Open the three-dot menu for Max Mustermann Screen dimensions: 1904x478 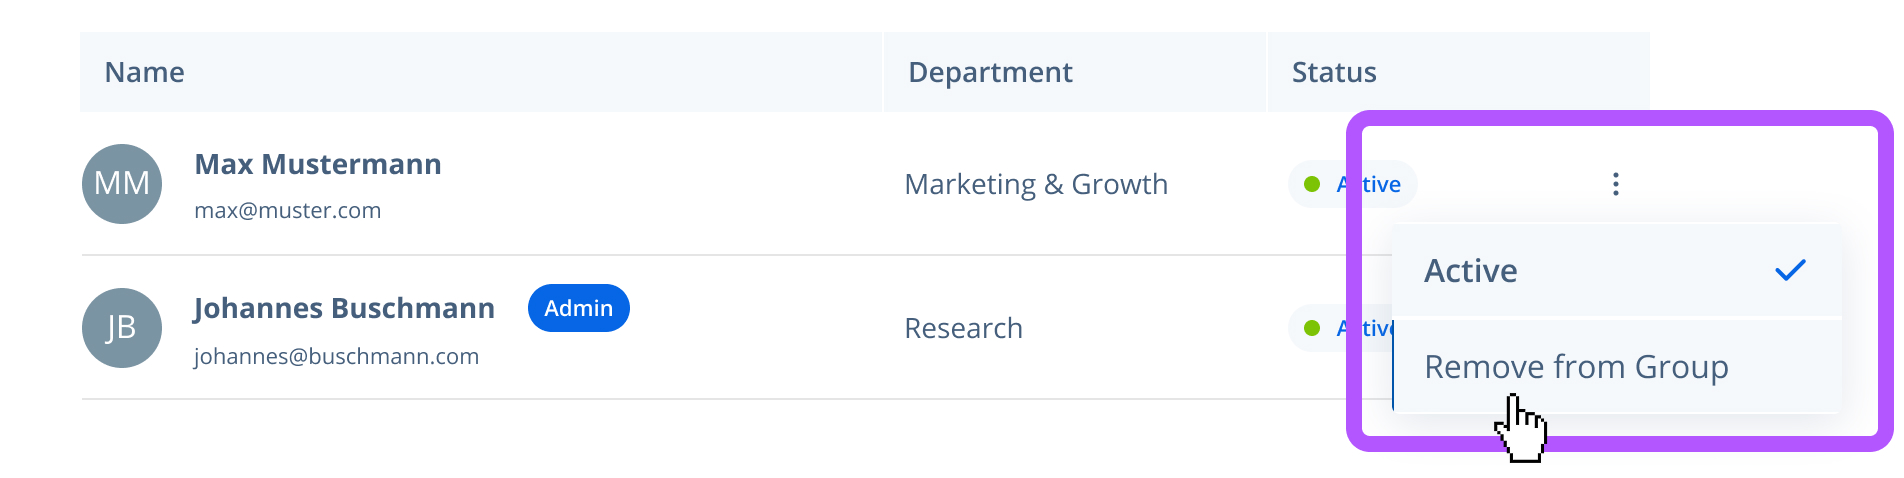coord(1615,184)
